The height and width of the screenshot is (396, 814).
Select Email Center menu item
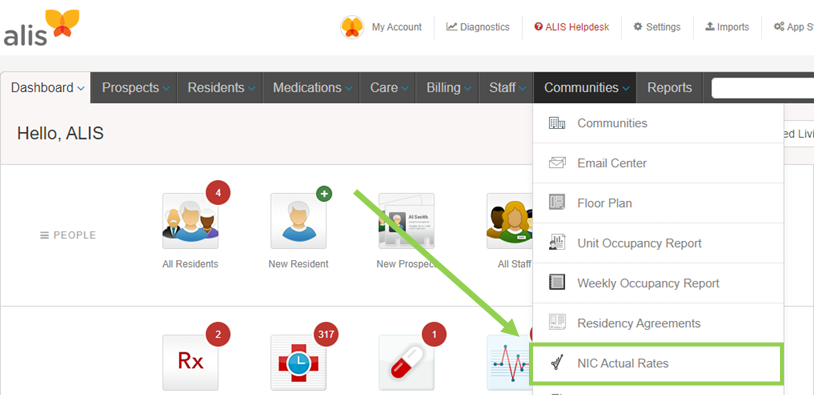pos(658,163)
